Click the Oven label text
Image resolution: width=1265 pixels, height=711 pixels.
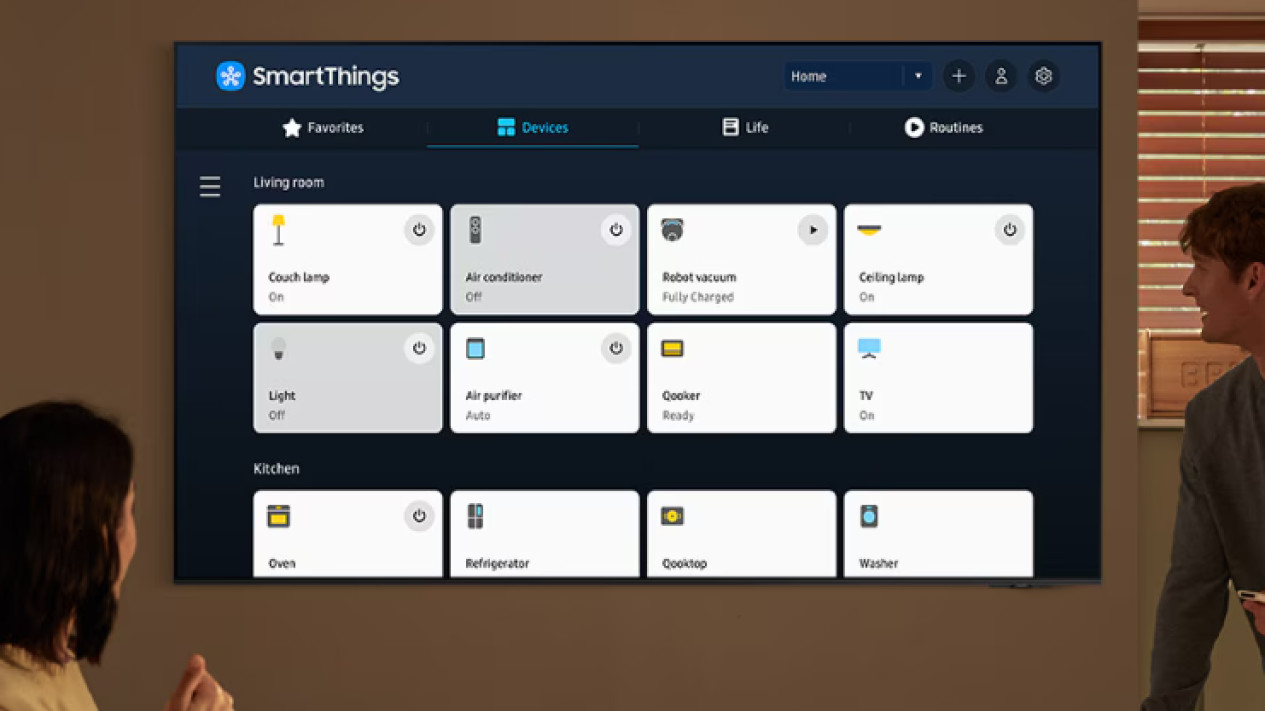(x=282, y=563)
